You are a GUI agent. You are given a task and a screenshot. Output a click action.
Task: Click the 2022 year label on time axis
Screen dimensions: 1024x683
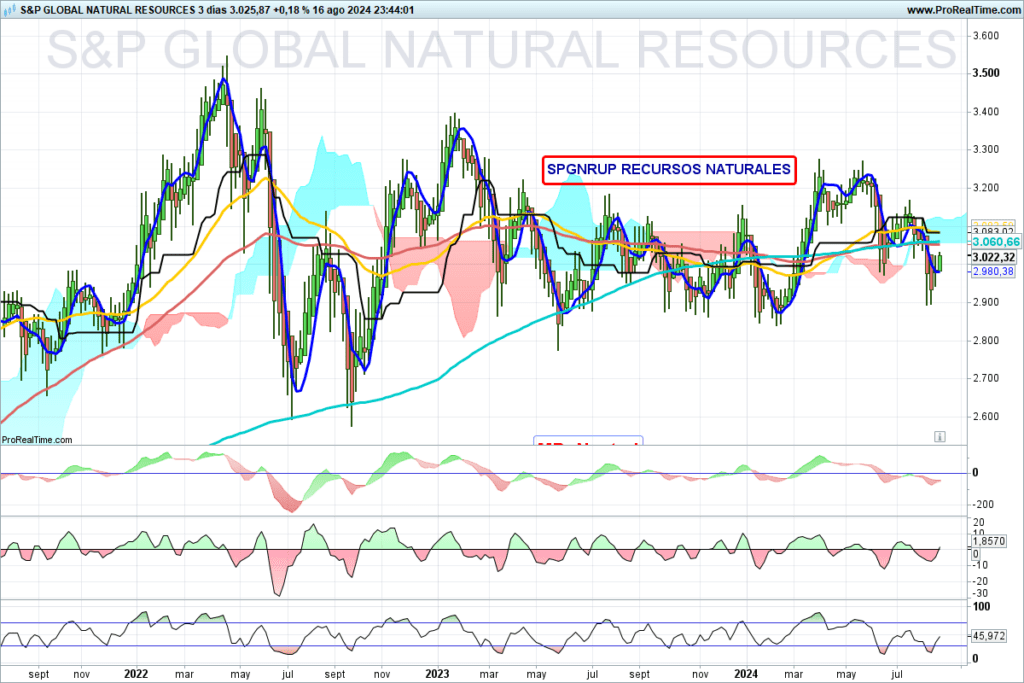[x=136, y=673]
